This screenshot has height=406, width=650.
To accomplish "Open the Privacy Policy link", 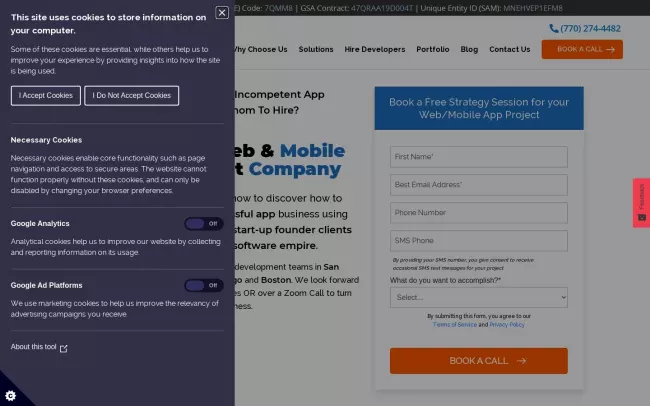I will (507, 325).
